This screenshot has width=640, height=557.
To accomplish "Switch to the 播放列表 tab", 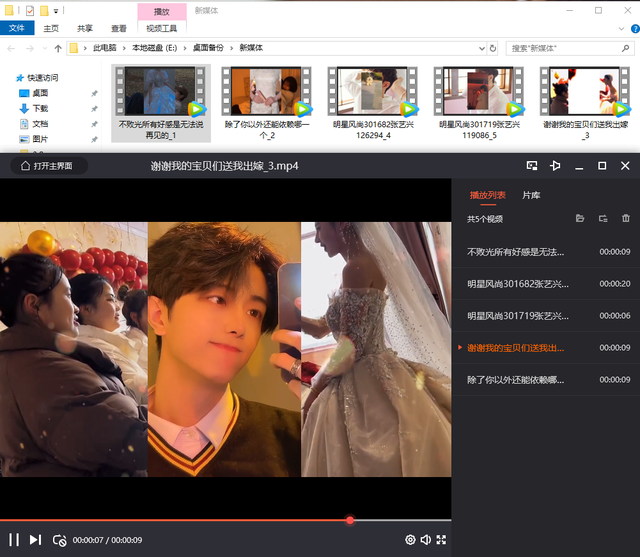I will (x=487, y=195).
